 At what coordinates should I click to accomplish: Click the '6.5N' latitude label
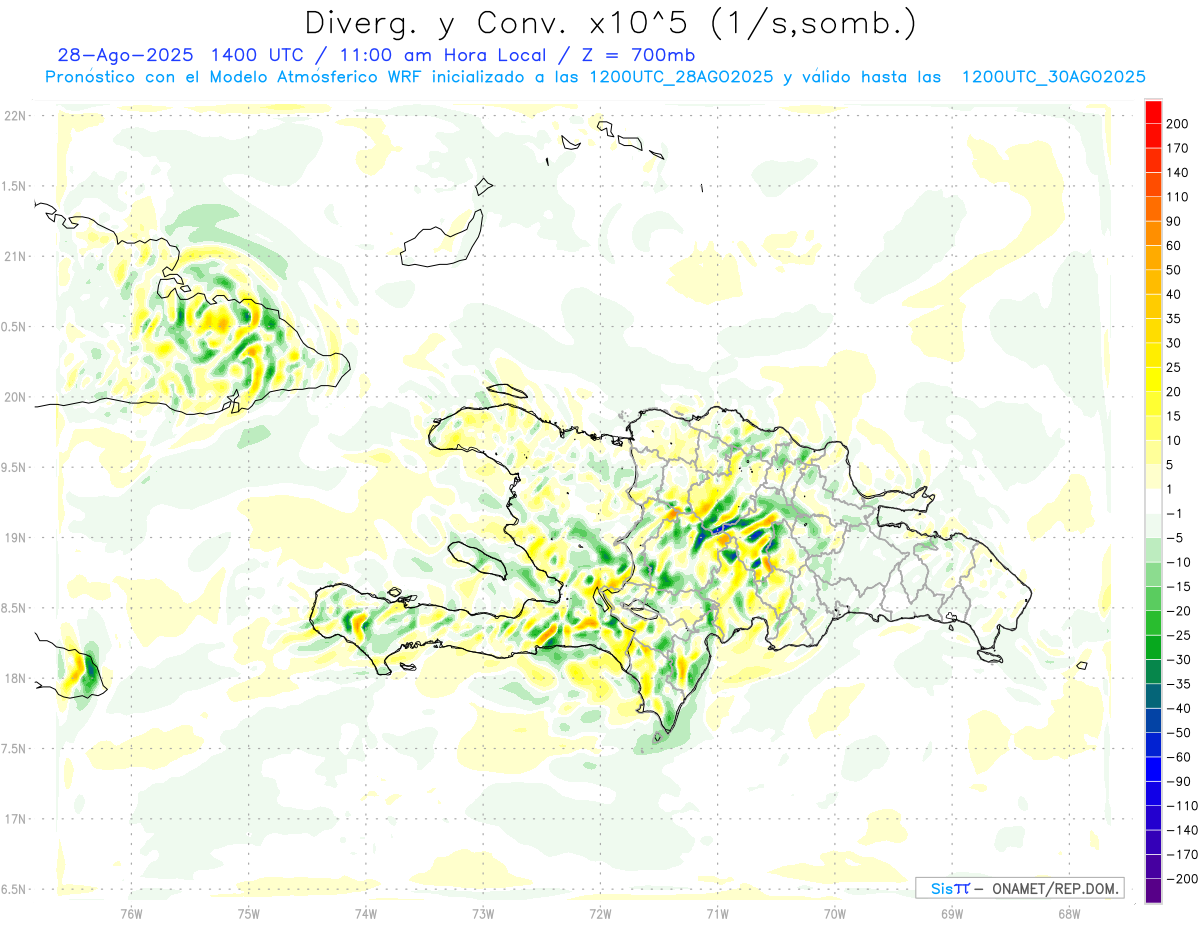click(x=14, y=889)
